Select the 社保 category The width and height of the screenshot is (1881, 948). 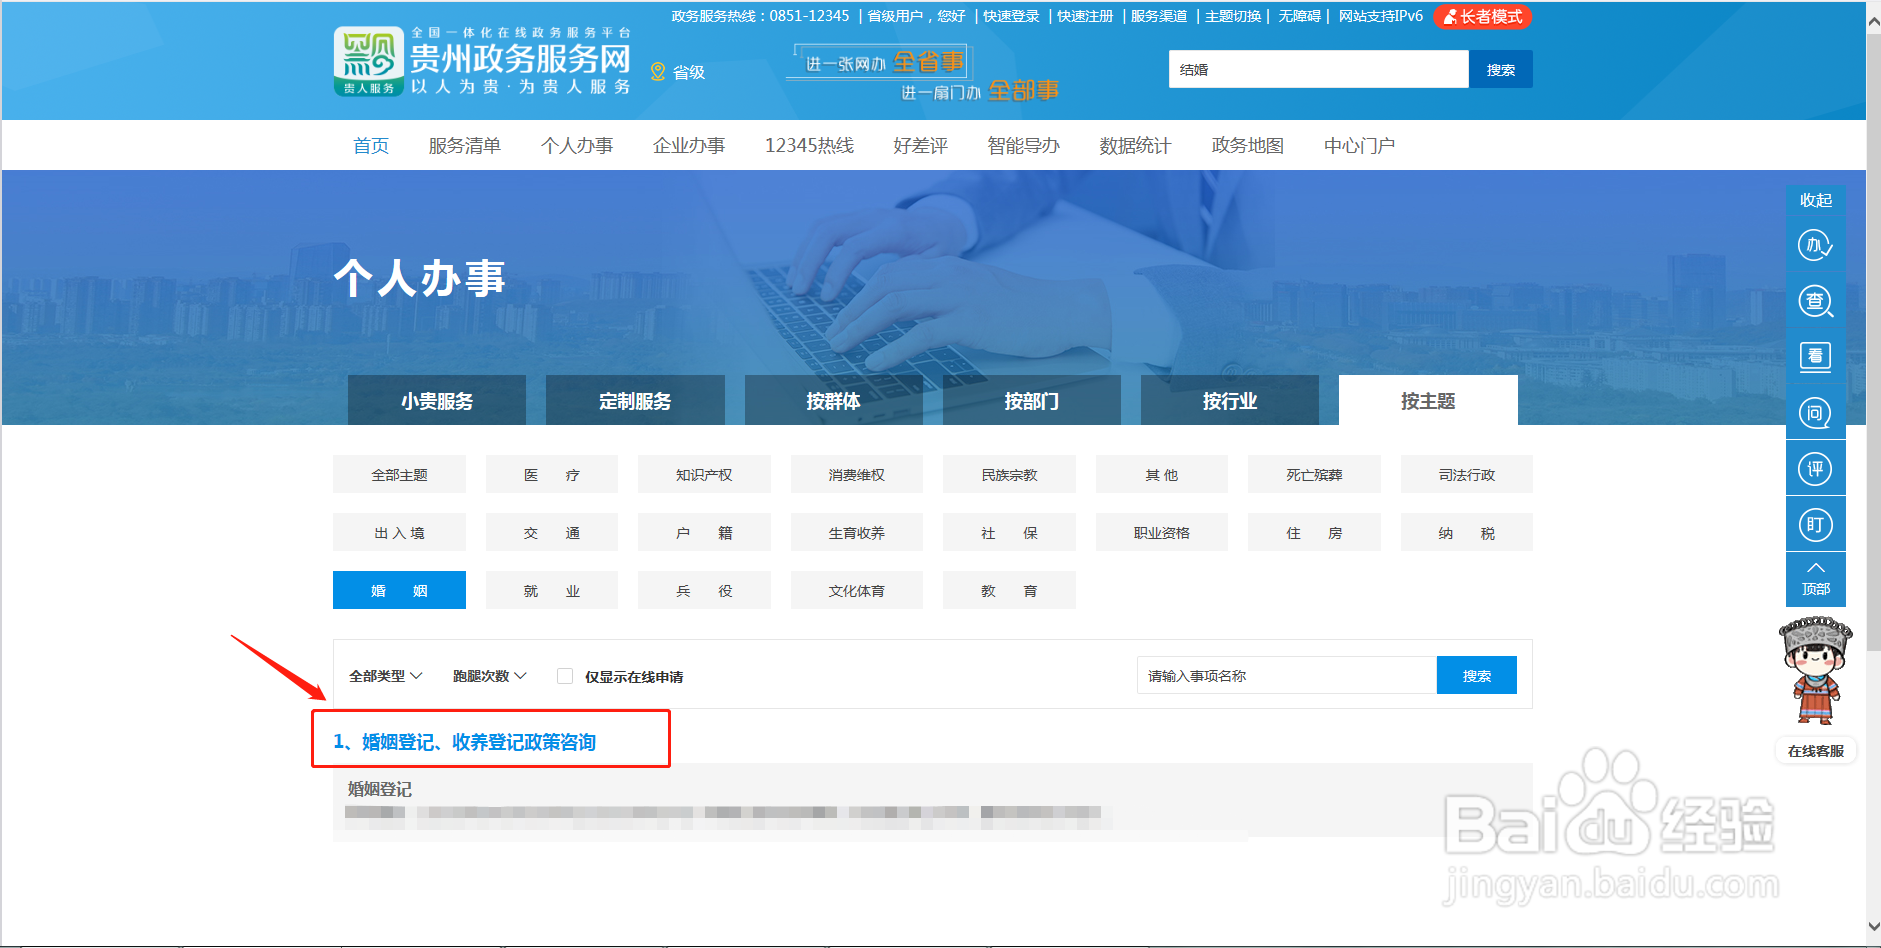[x=1009, y=532]
